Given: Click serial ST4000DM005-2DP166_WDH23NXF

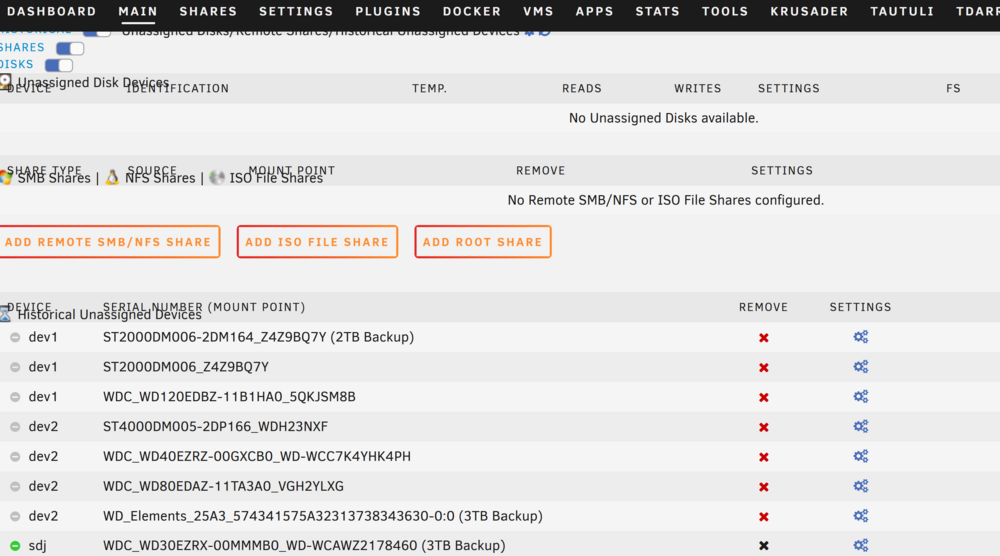Looking at the screenshot, I should [x=215, y=427].
